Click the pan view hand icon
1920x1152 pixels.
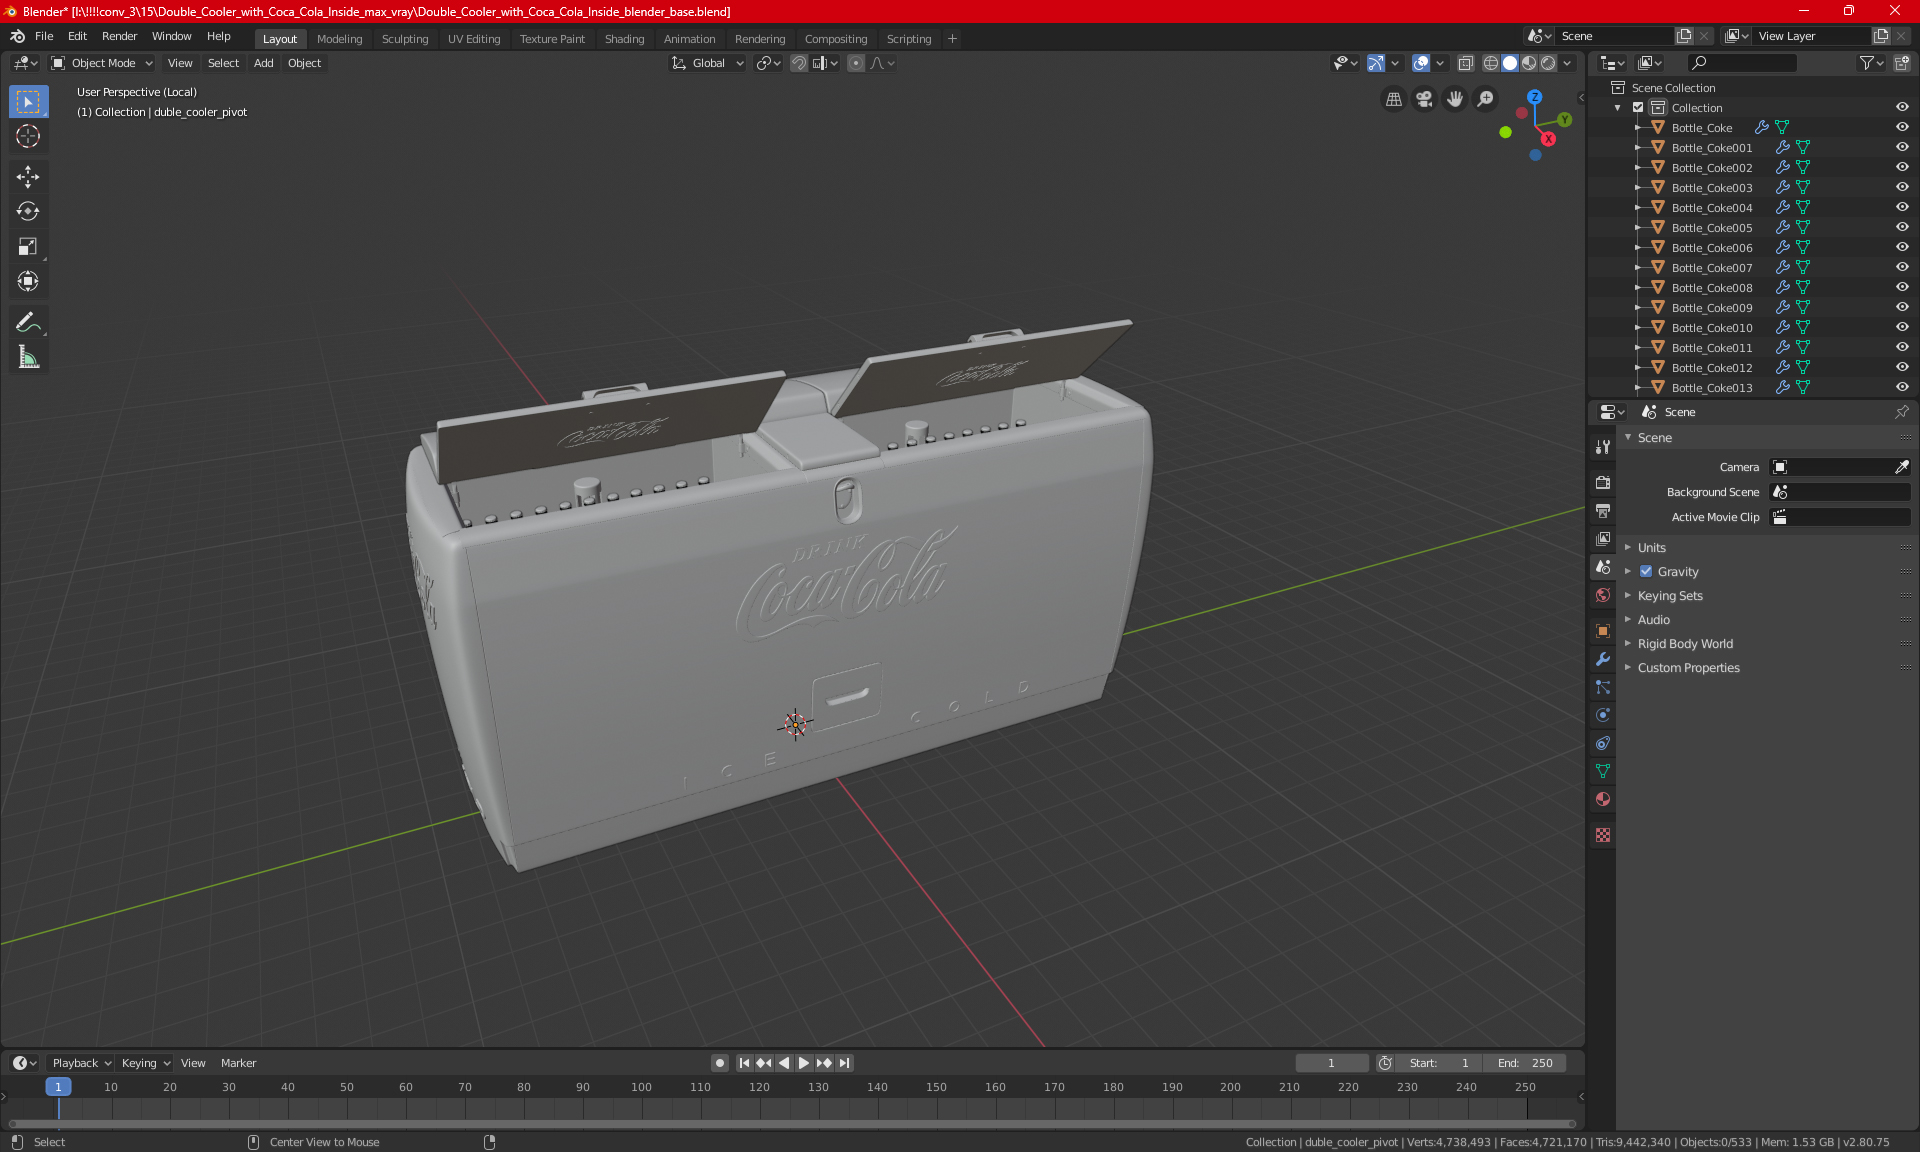(1455, 99)
